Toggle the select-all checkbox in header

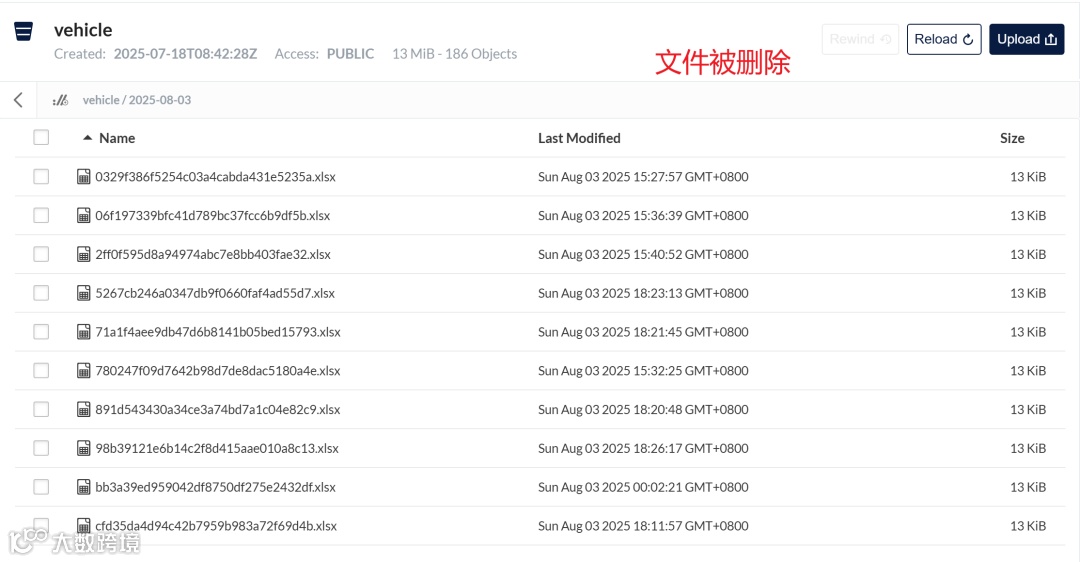(41, 138)
